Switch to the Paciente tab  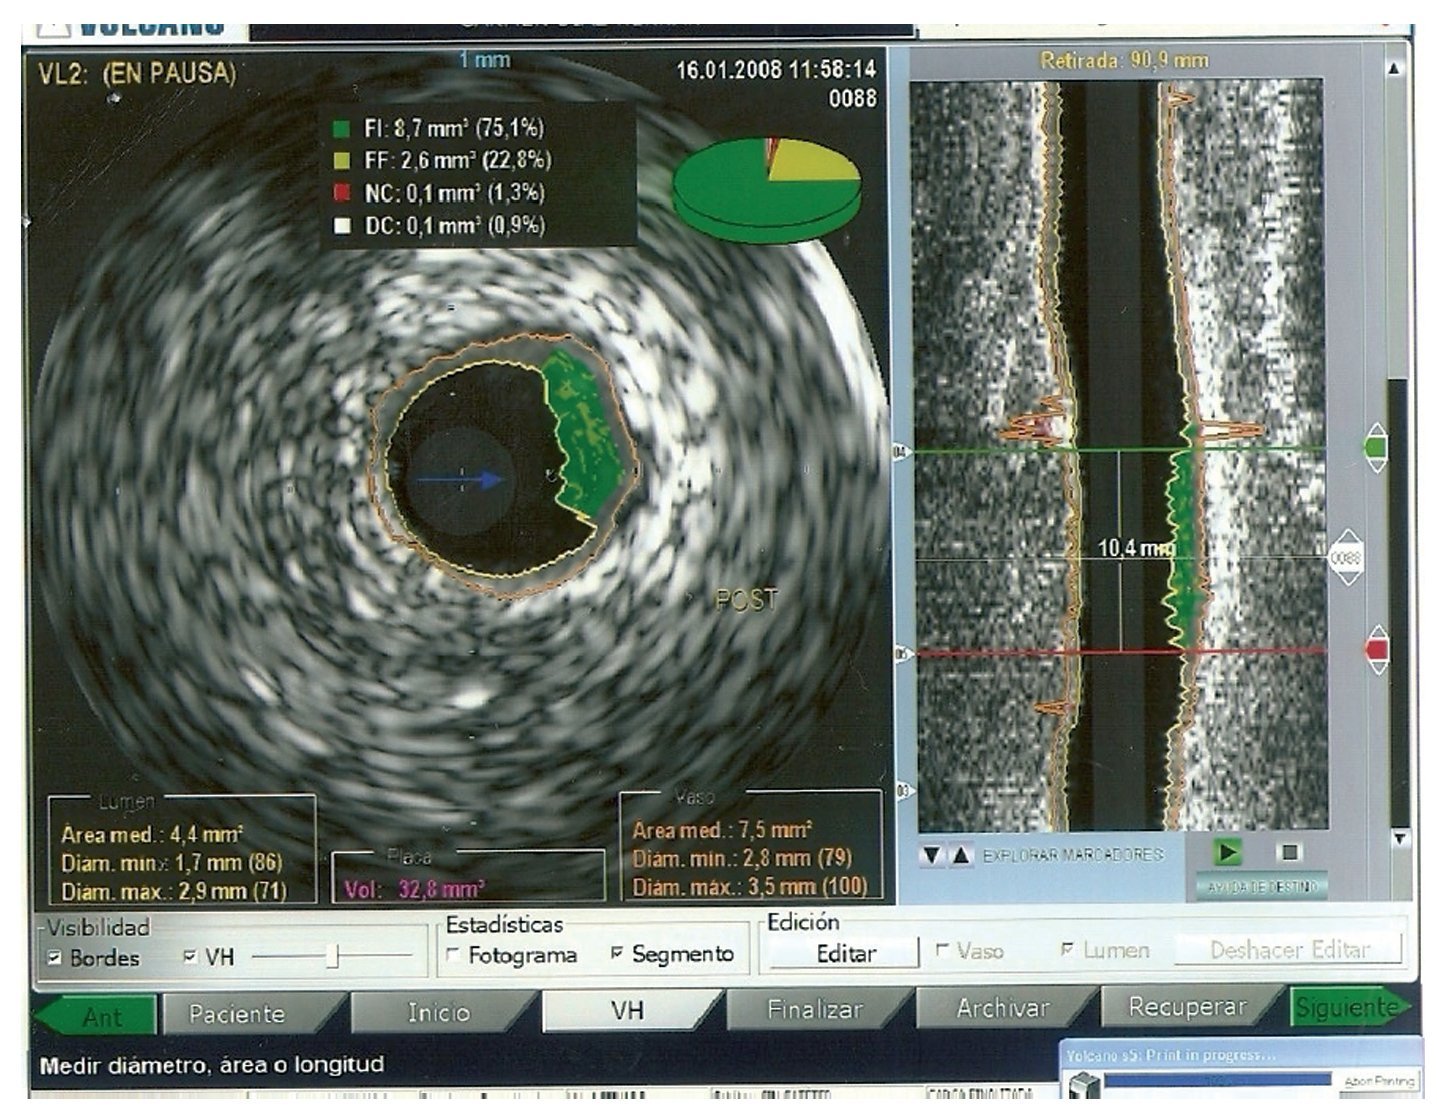point(237,1013)
